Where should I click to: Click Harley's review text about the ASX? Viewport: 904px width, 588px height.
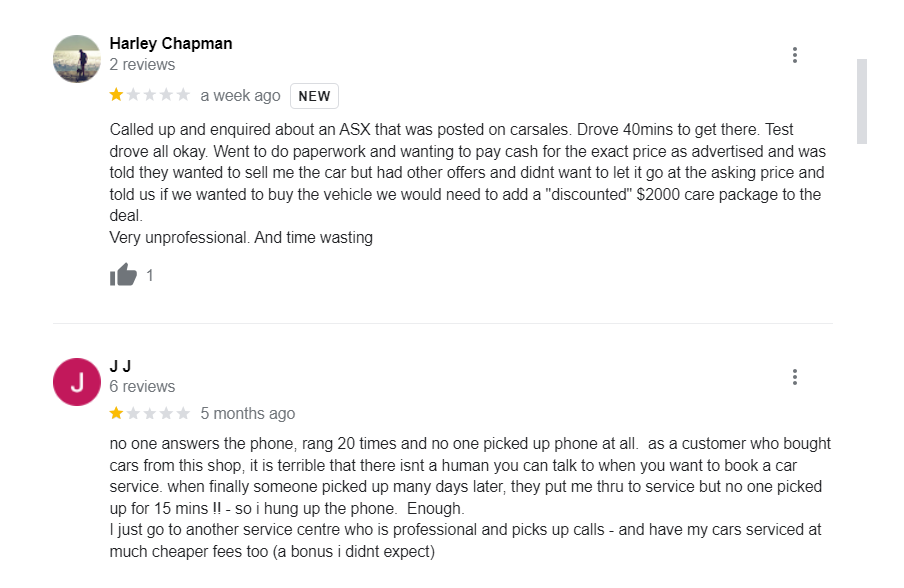coord(468,183)
